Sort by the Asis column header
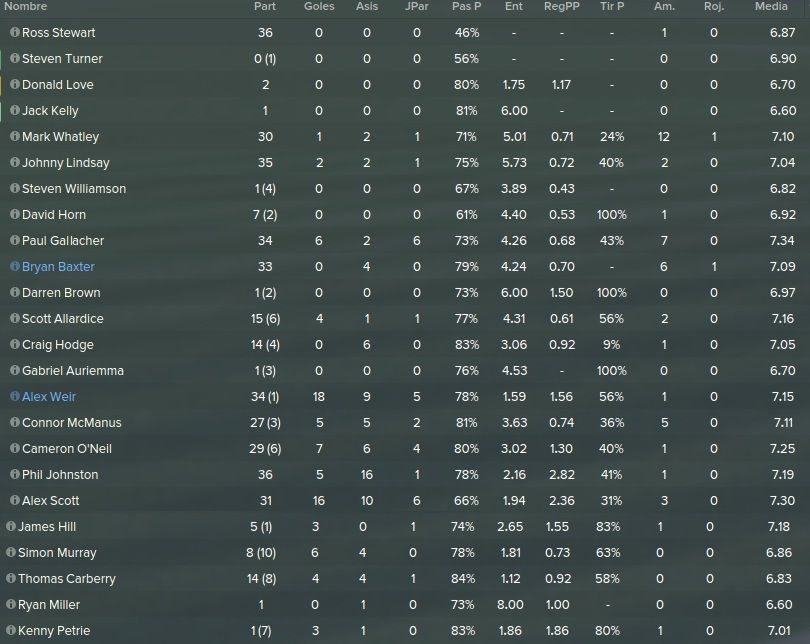Image resolution: width=810 pixels, height=644 pixels. point(367,6)
